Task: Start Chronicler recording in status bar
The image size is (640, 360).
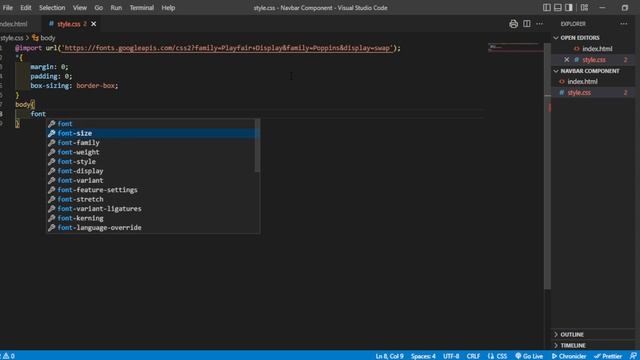Action: [x=569, y=356]
